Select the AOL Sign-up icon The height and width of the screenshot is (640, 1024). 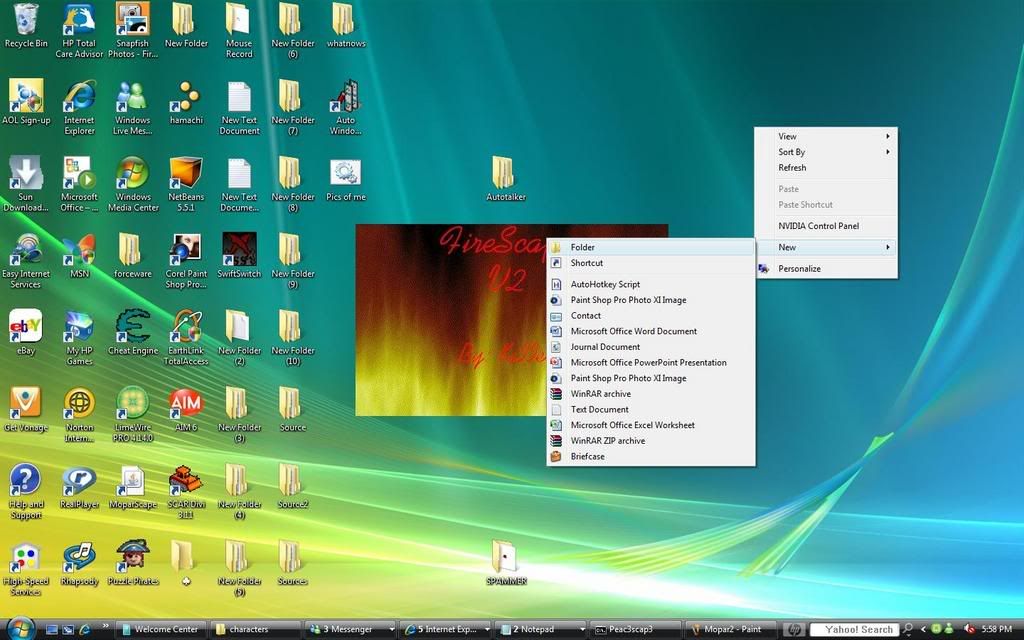click(x=26, y=103)
